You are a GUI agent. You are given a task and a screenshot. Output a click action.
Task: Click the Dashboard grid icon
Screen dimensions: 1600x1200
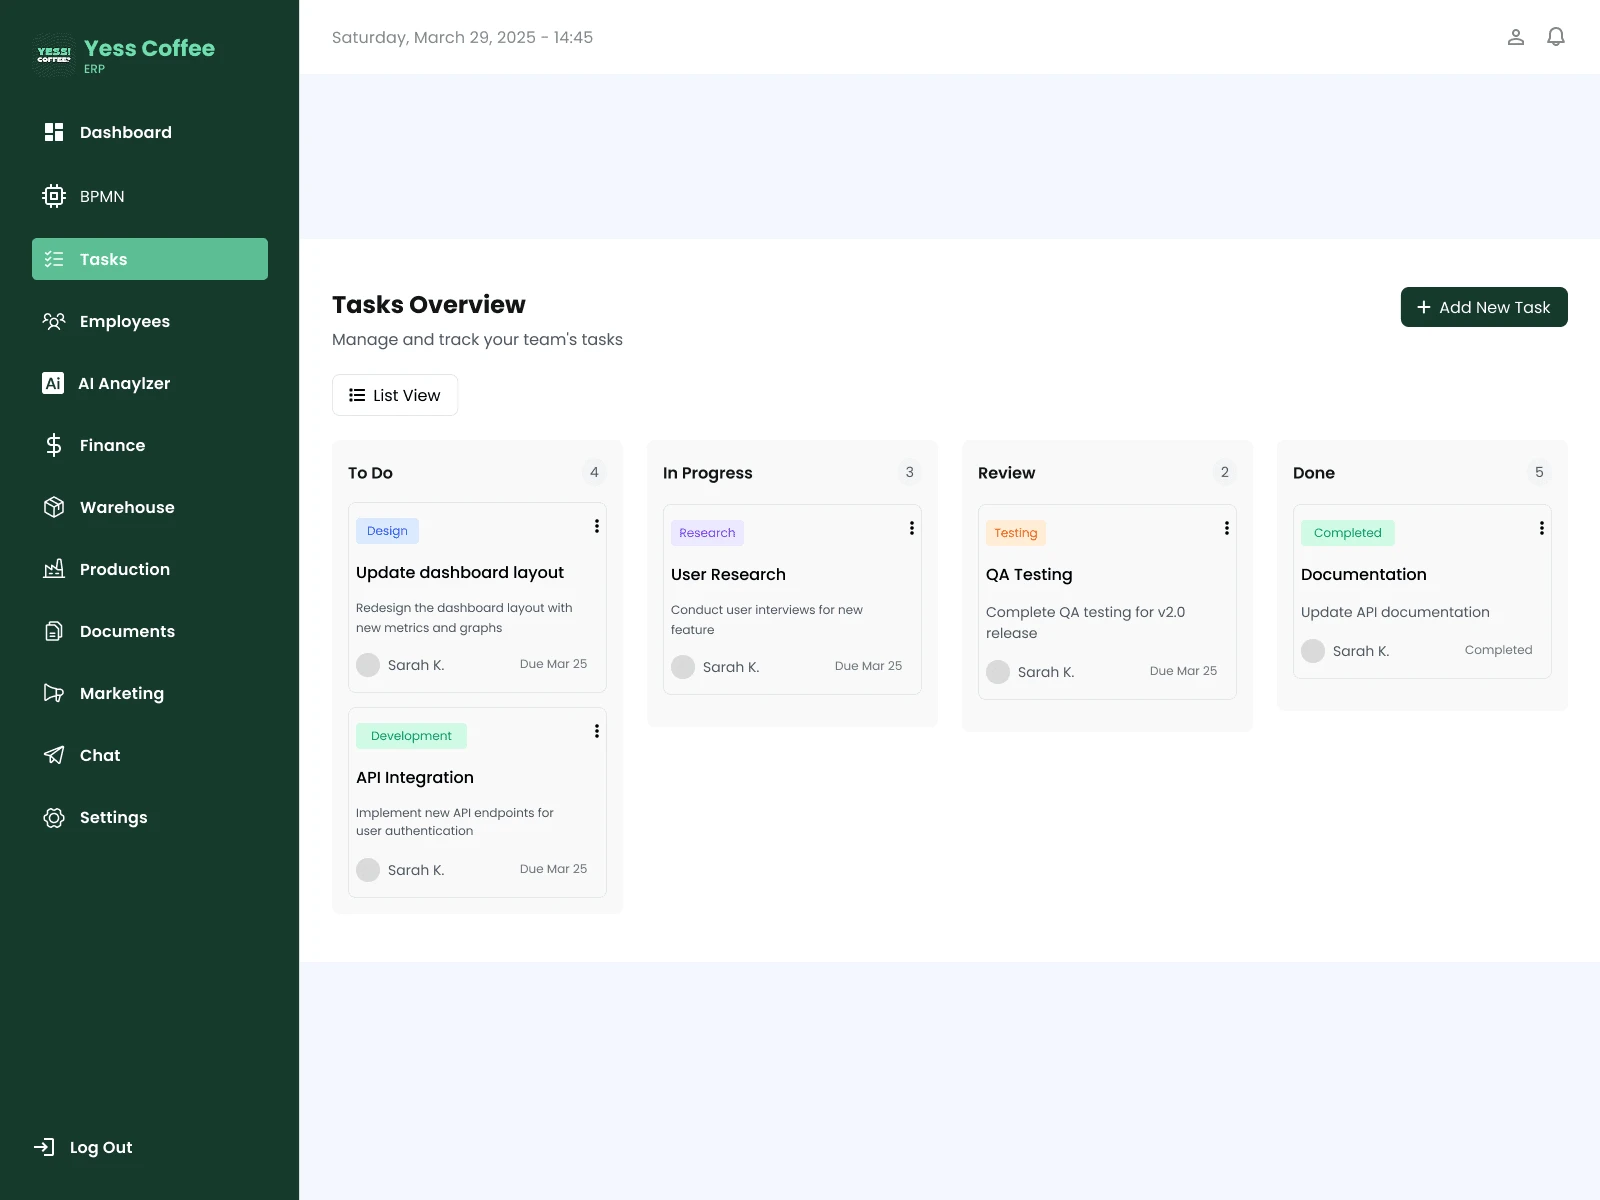(54, 132)
